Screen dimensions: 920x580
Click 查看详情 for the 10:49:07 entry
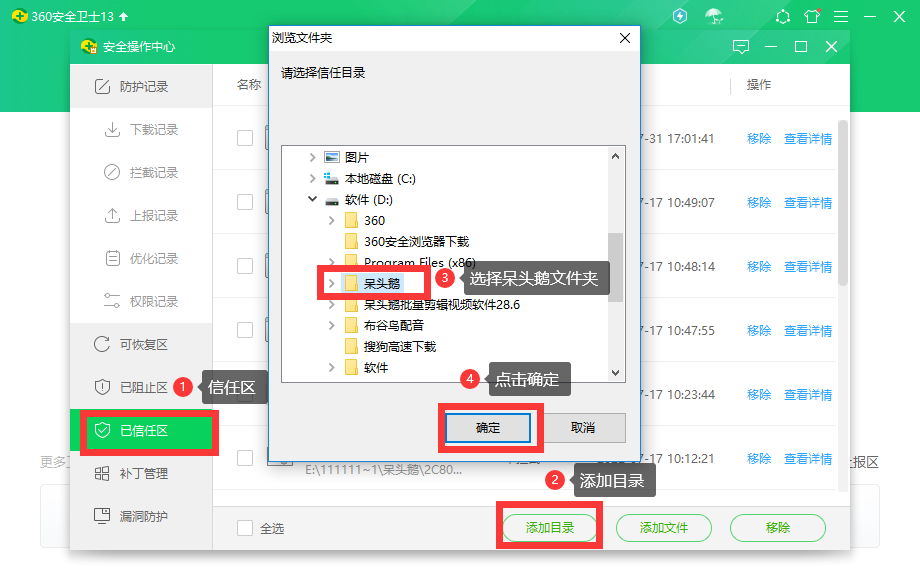tap(808, 202)
